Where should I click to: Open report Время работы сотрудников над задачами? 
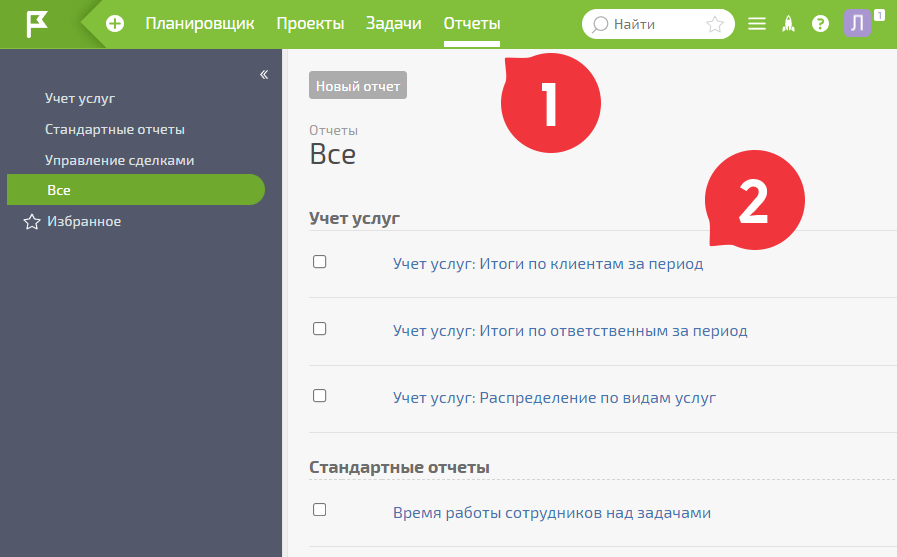point(552,512)
